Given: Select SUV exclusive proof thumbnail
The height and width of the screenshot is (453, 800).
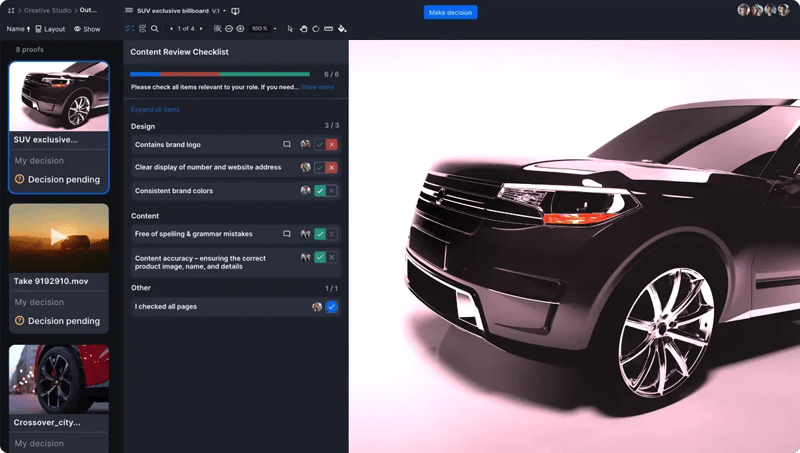Looking at the screenshot, I should coord(59,96).
